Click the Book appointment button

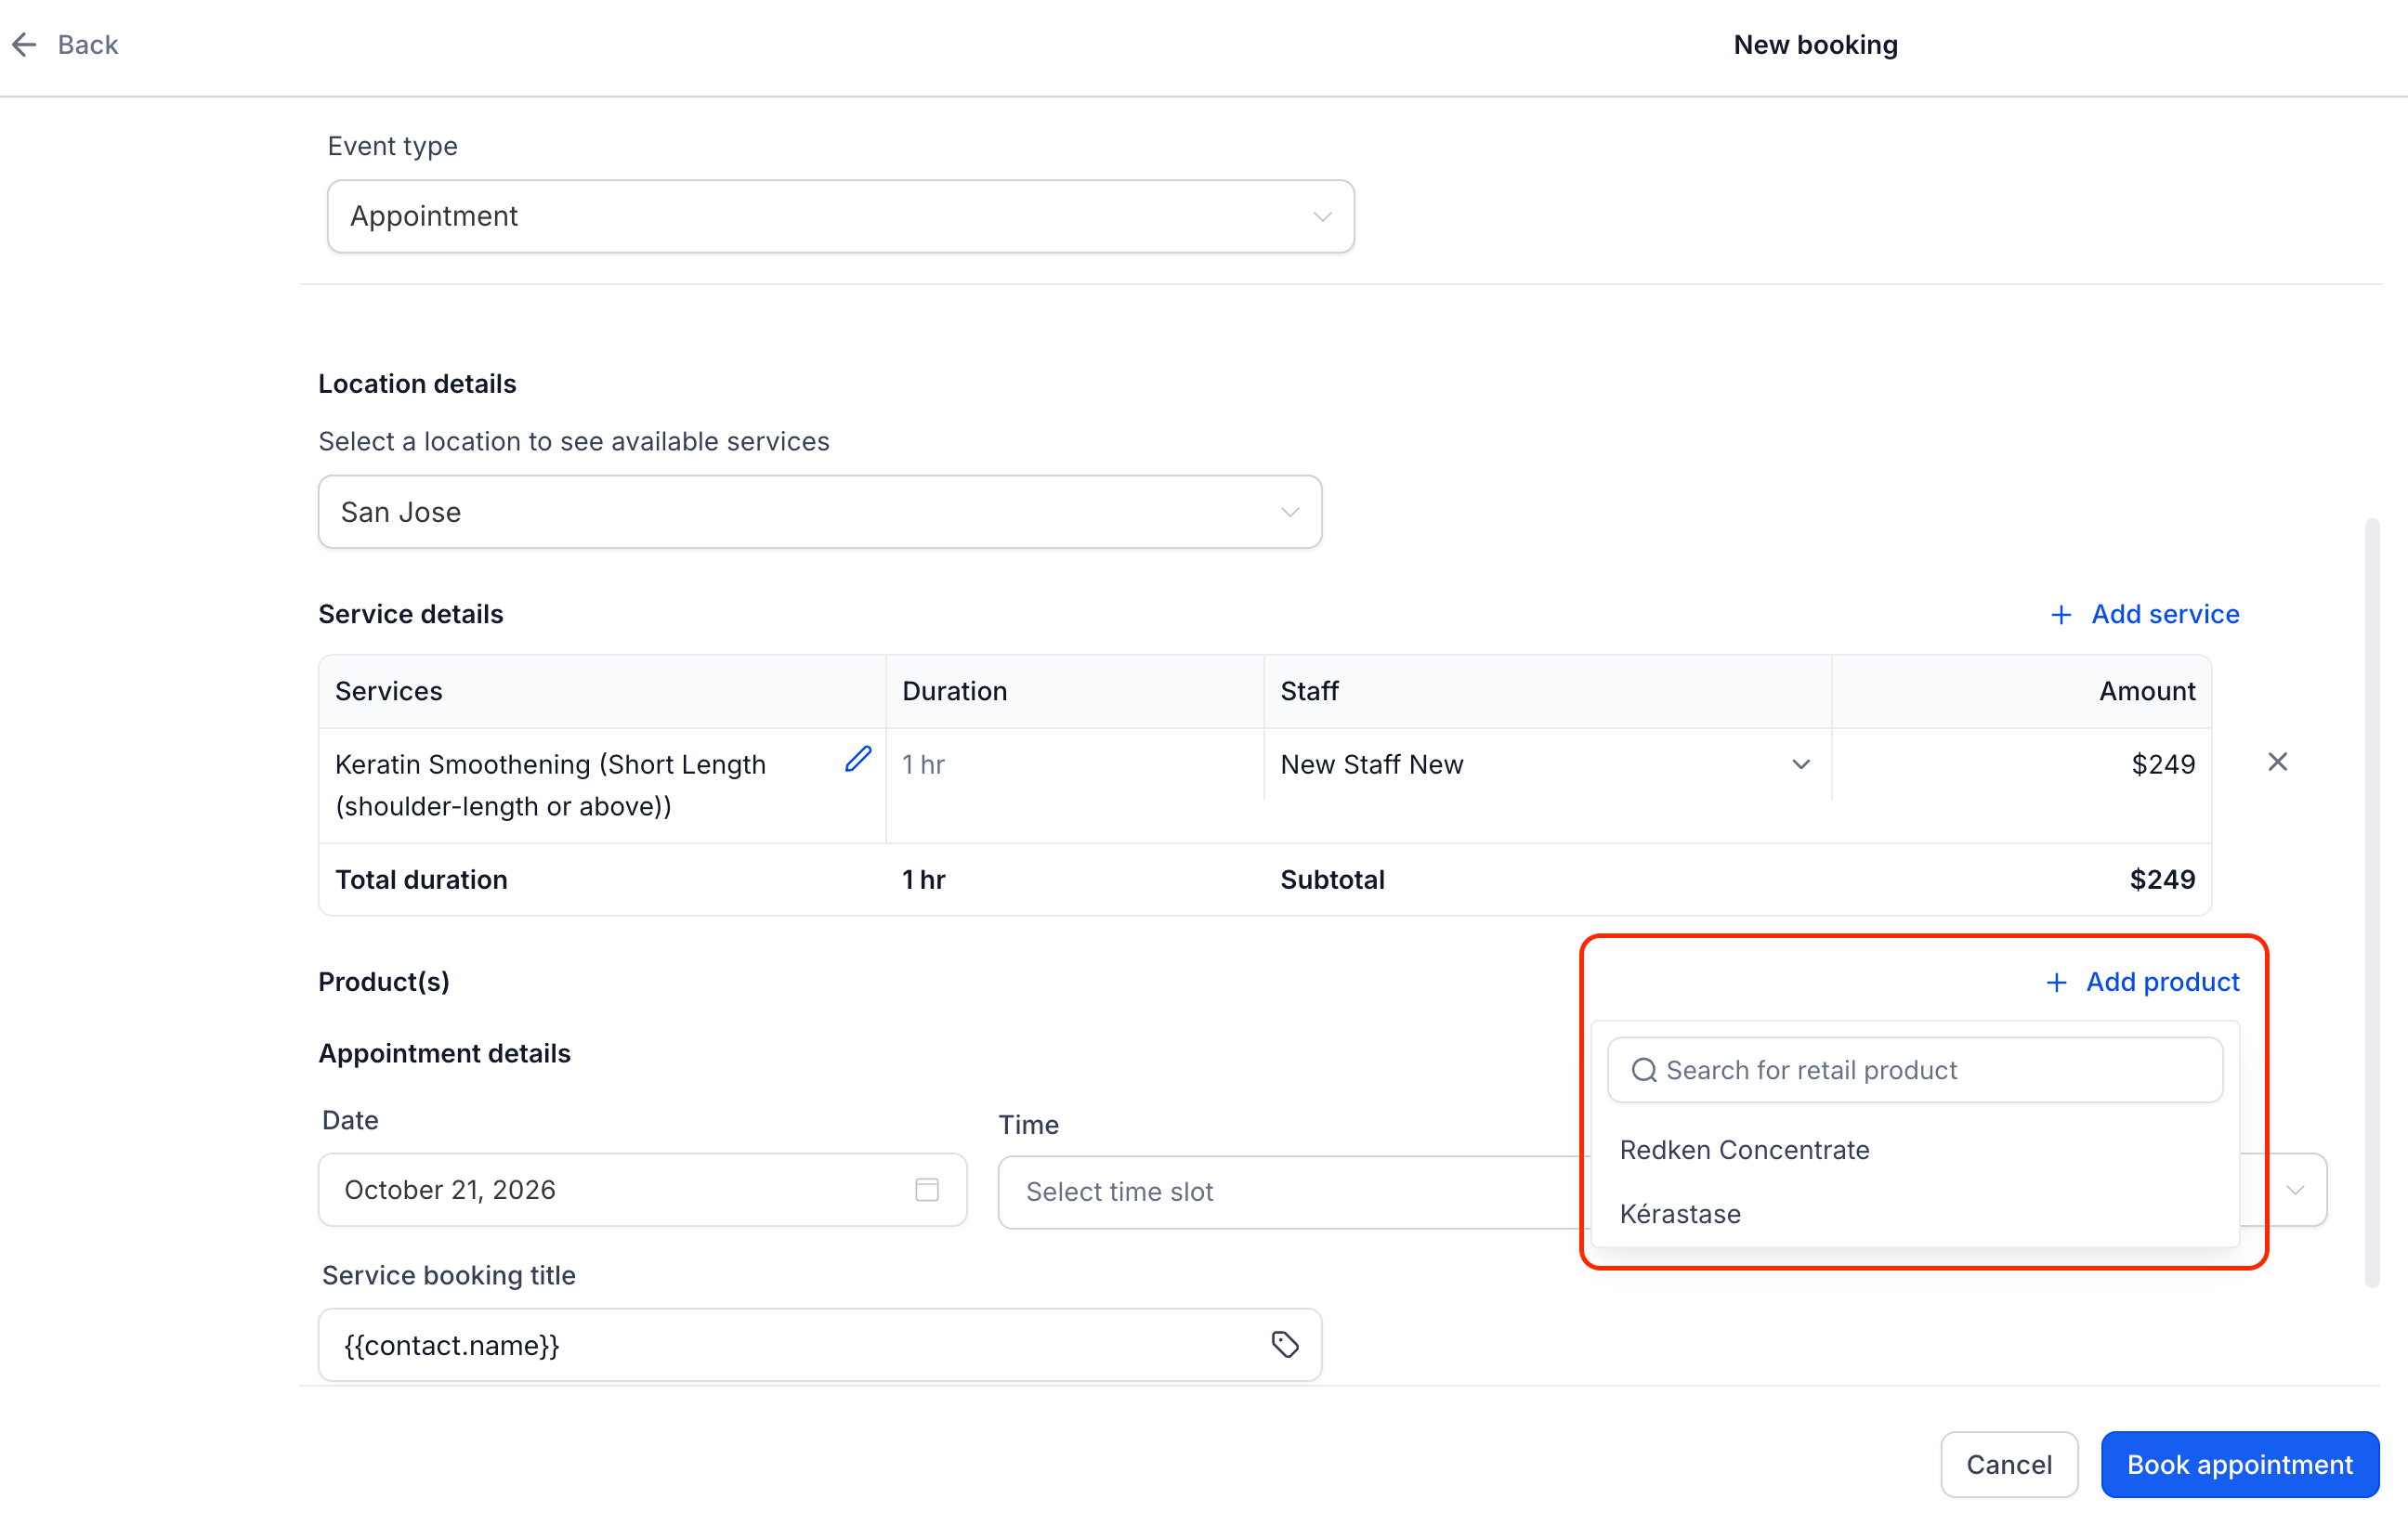click(x=2239, y=1465)
